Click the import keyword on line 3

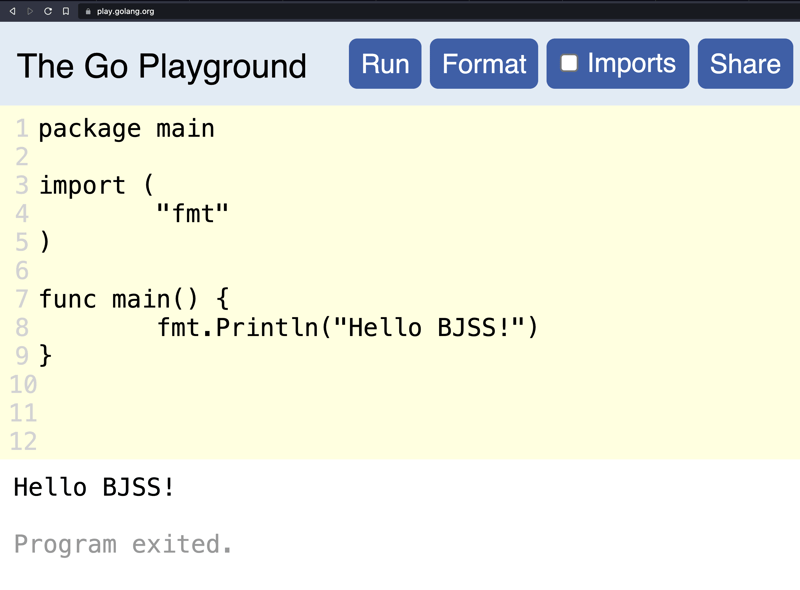[82, 185]
